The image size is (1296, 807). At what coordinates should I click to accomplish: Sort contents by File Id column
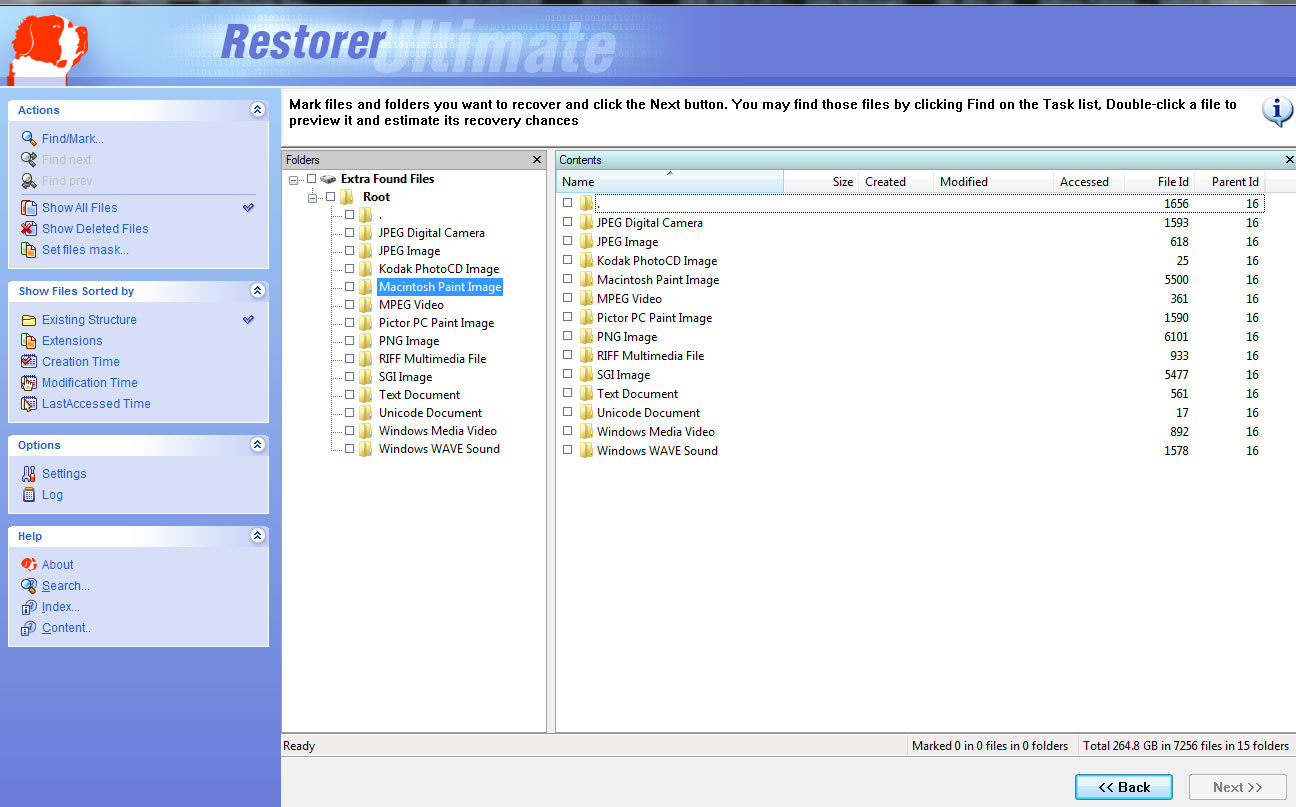click(1159, 182)
